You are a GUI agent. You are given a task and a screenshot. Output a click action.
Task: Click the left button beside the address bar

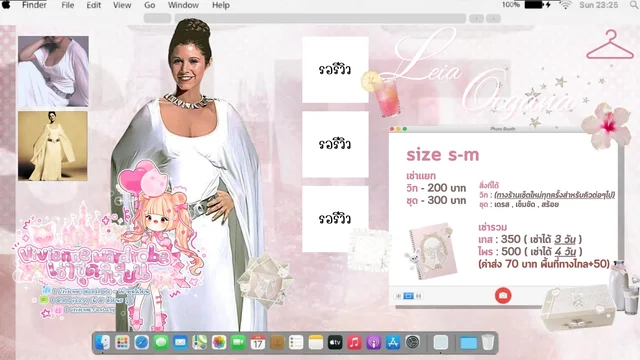point(158,18)
